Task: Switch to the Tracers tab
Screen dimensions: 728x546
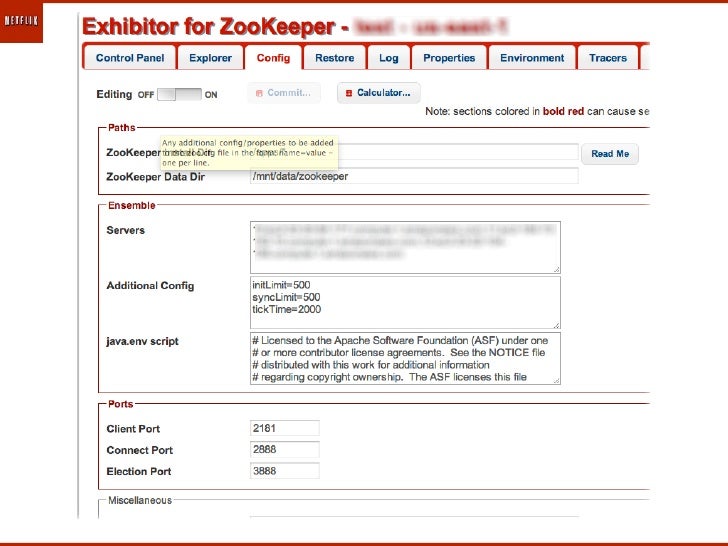Action: (x=608, y=58)
